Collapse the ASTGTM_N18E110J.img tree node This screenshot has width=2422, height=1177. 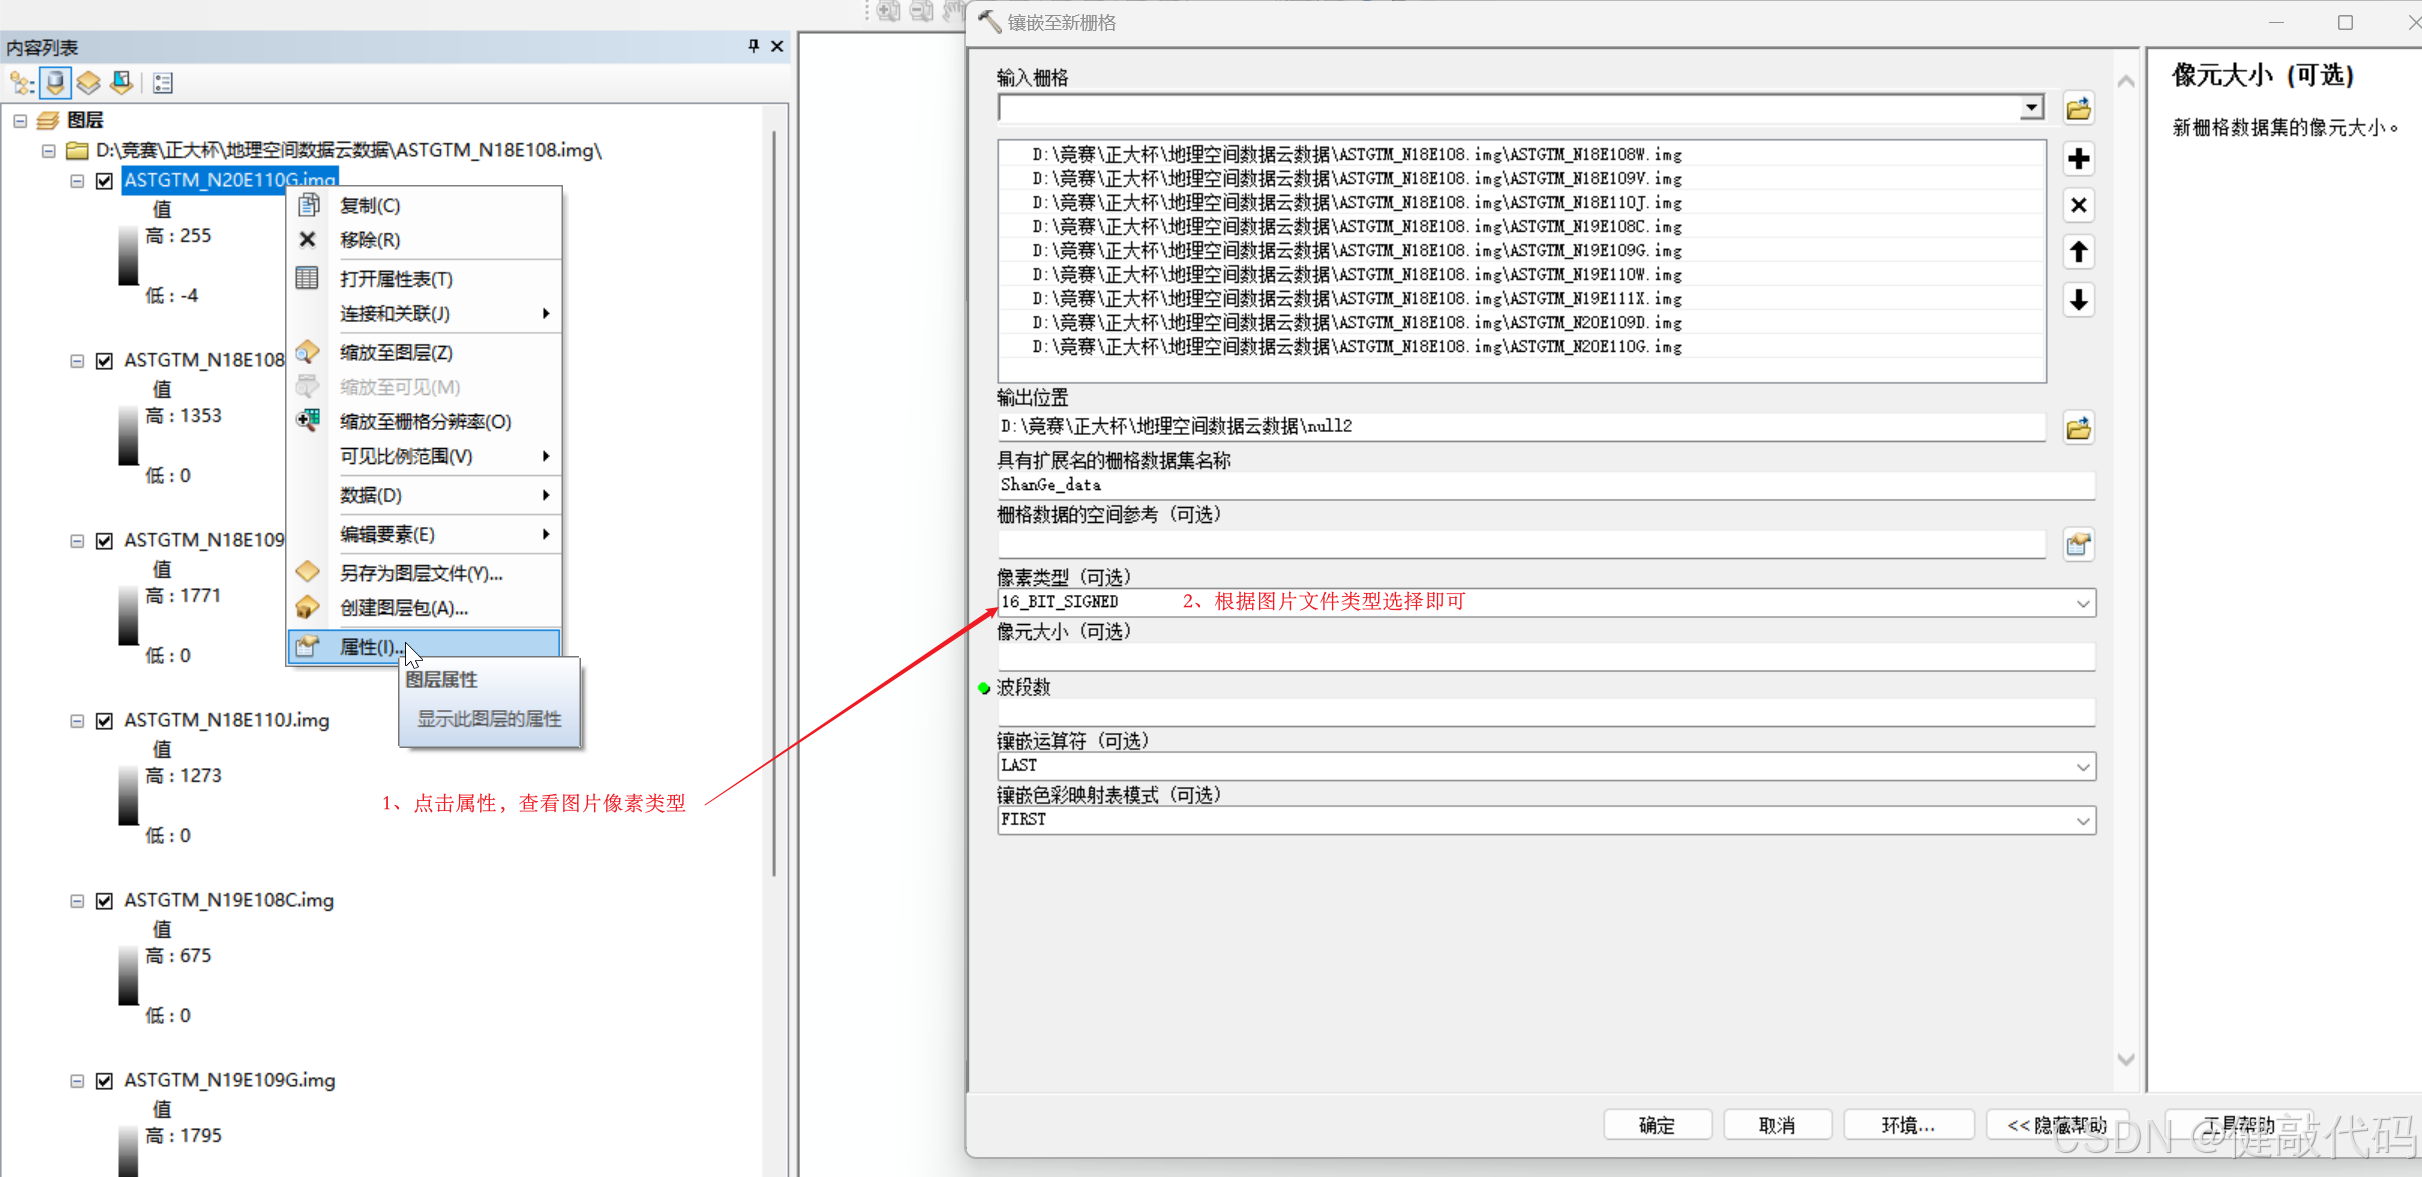coord(77,721)
